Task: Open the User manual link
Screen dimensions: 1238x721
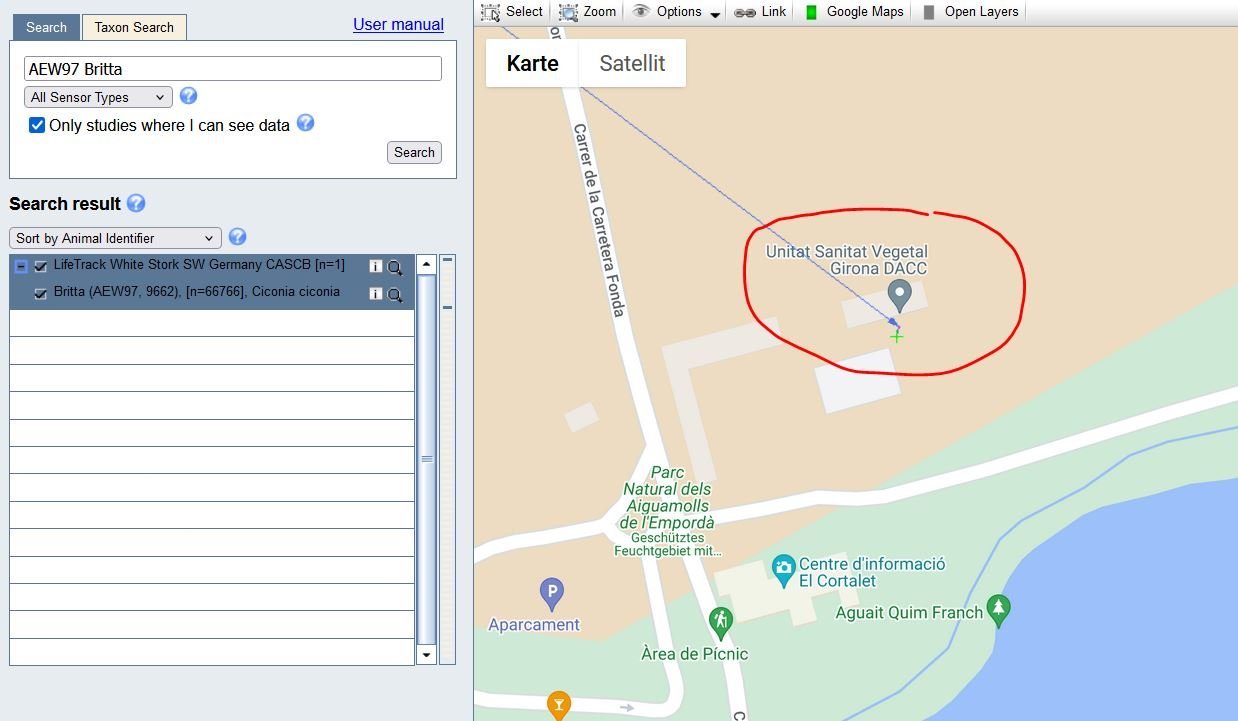Action: coord(398,24)
